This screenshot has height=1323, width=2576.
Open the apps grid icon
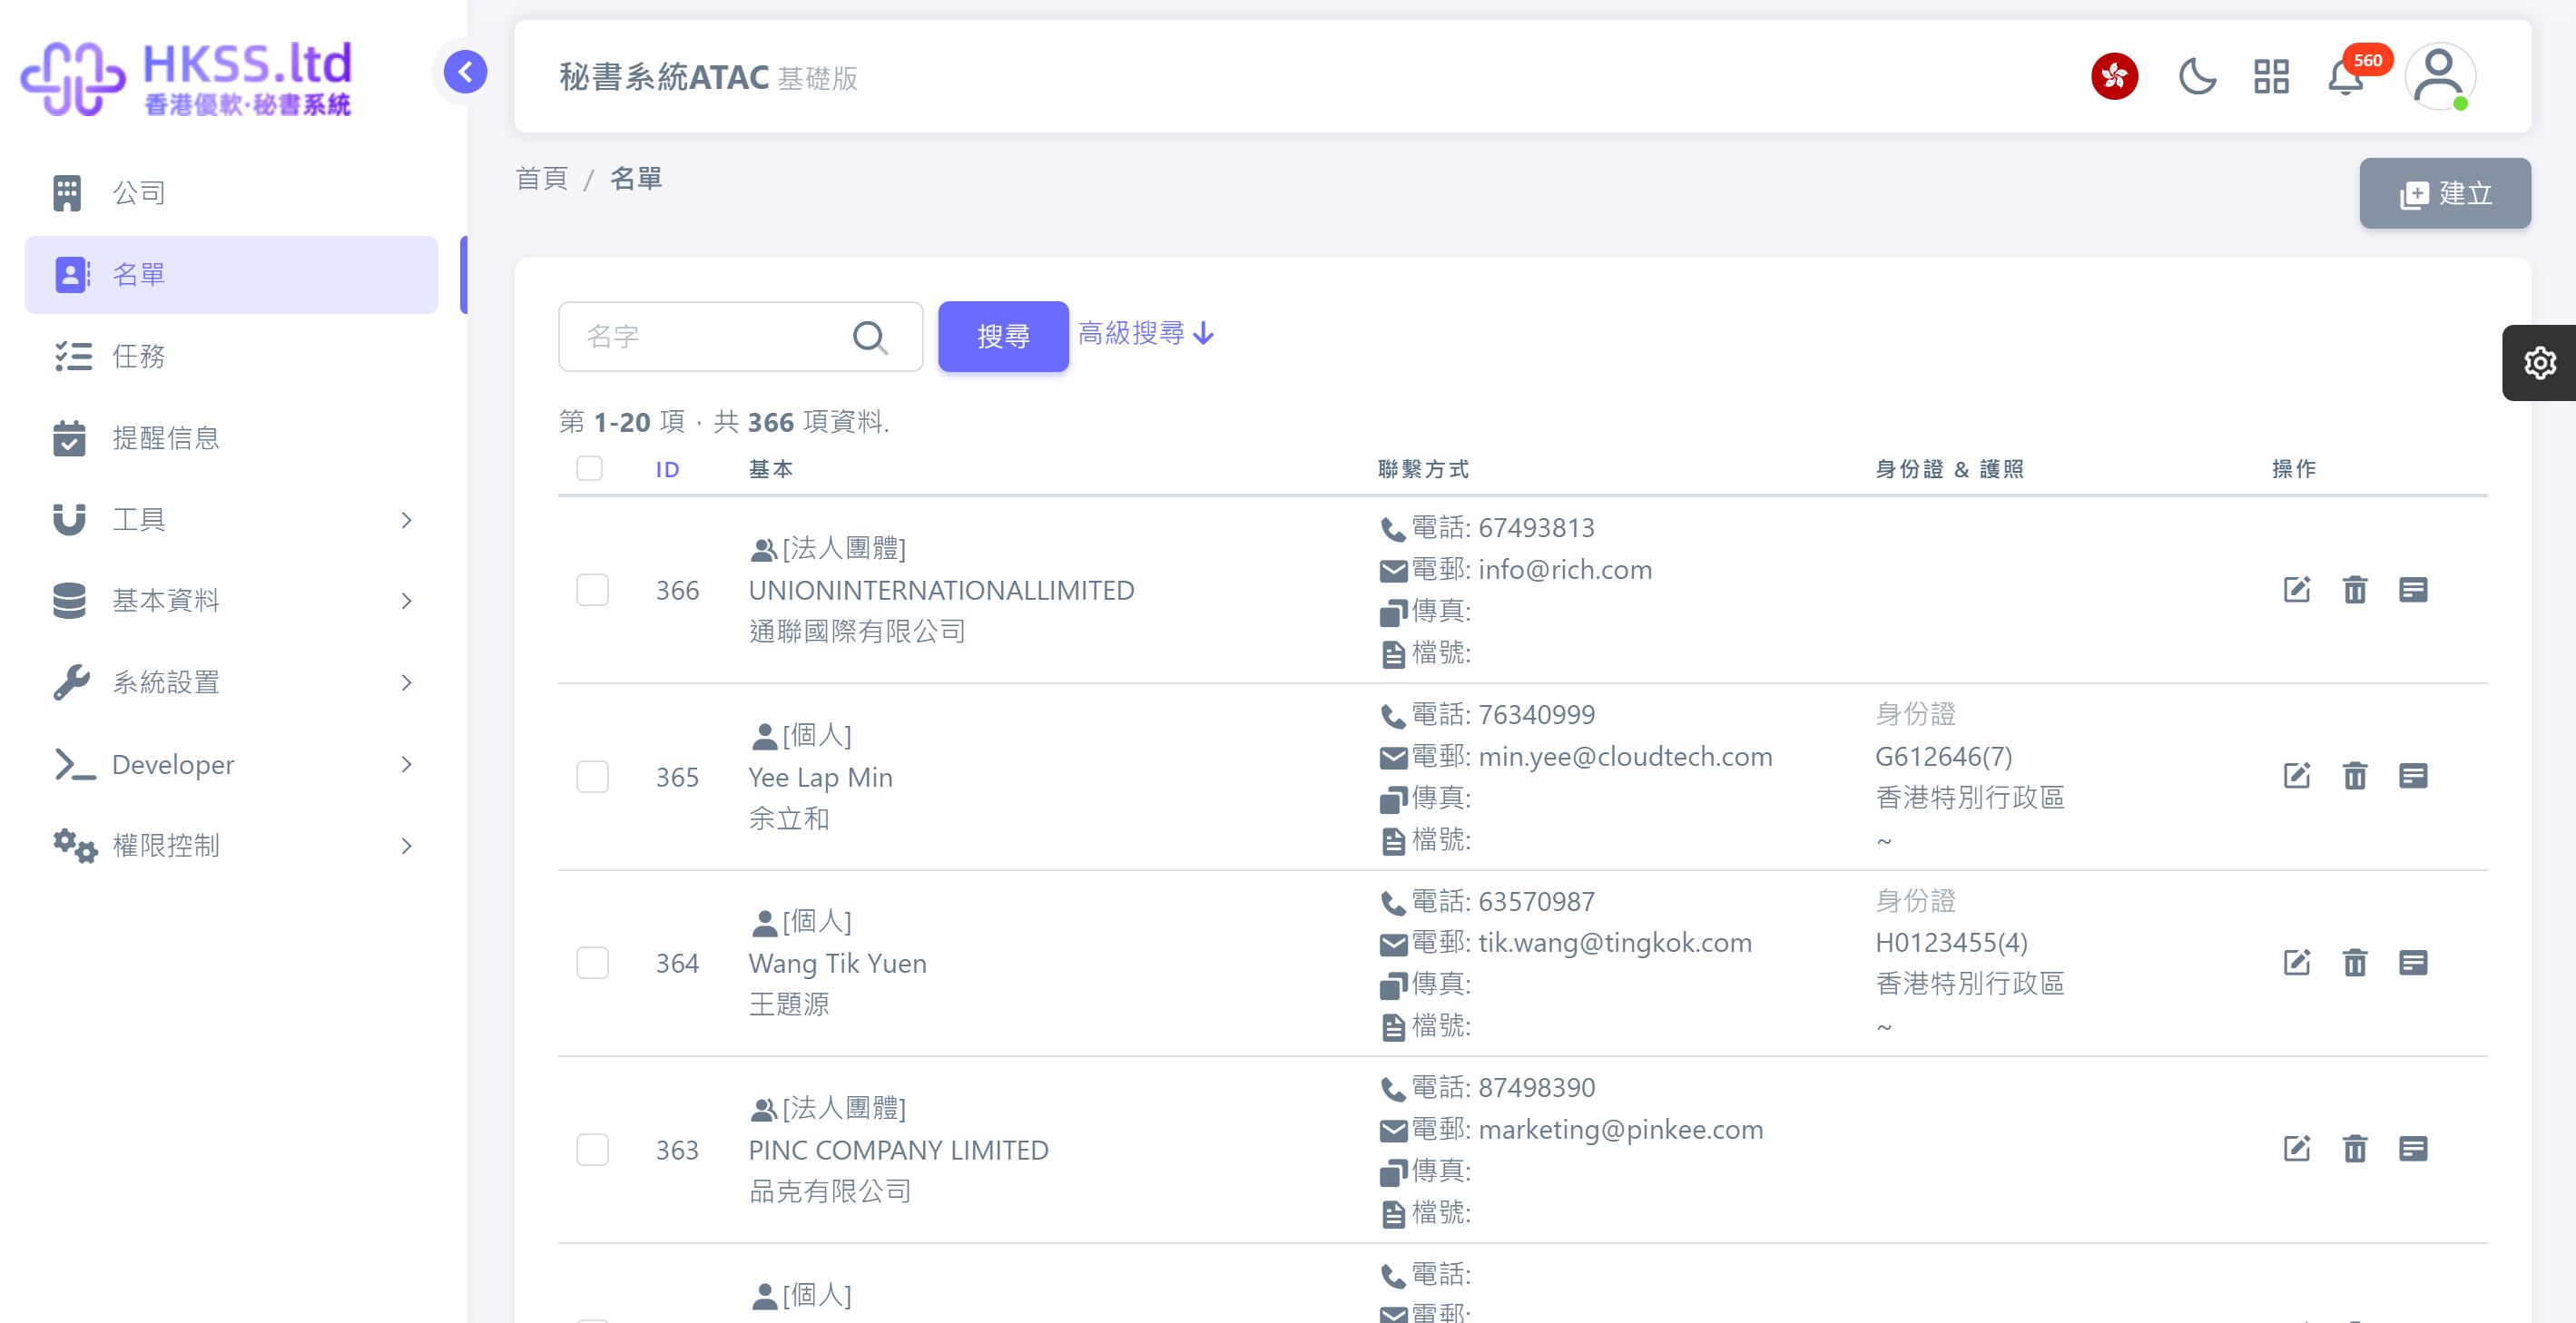[x=2271, y=76]
